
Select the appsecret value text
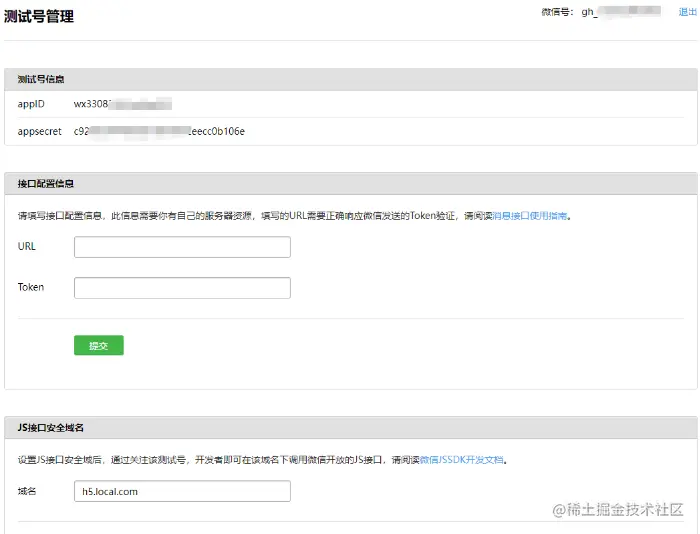(x=159, y=131)
